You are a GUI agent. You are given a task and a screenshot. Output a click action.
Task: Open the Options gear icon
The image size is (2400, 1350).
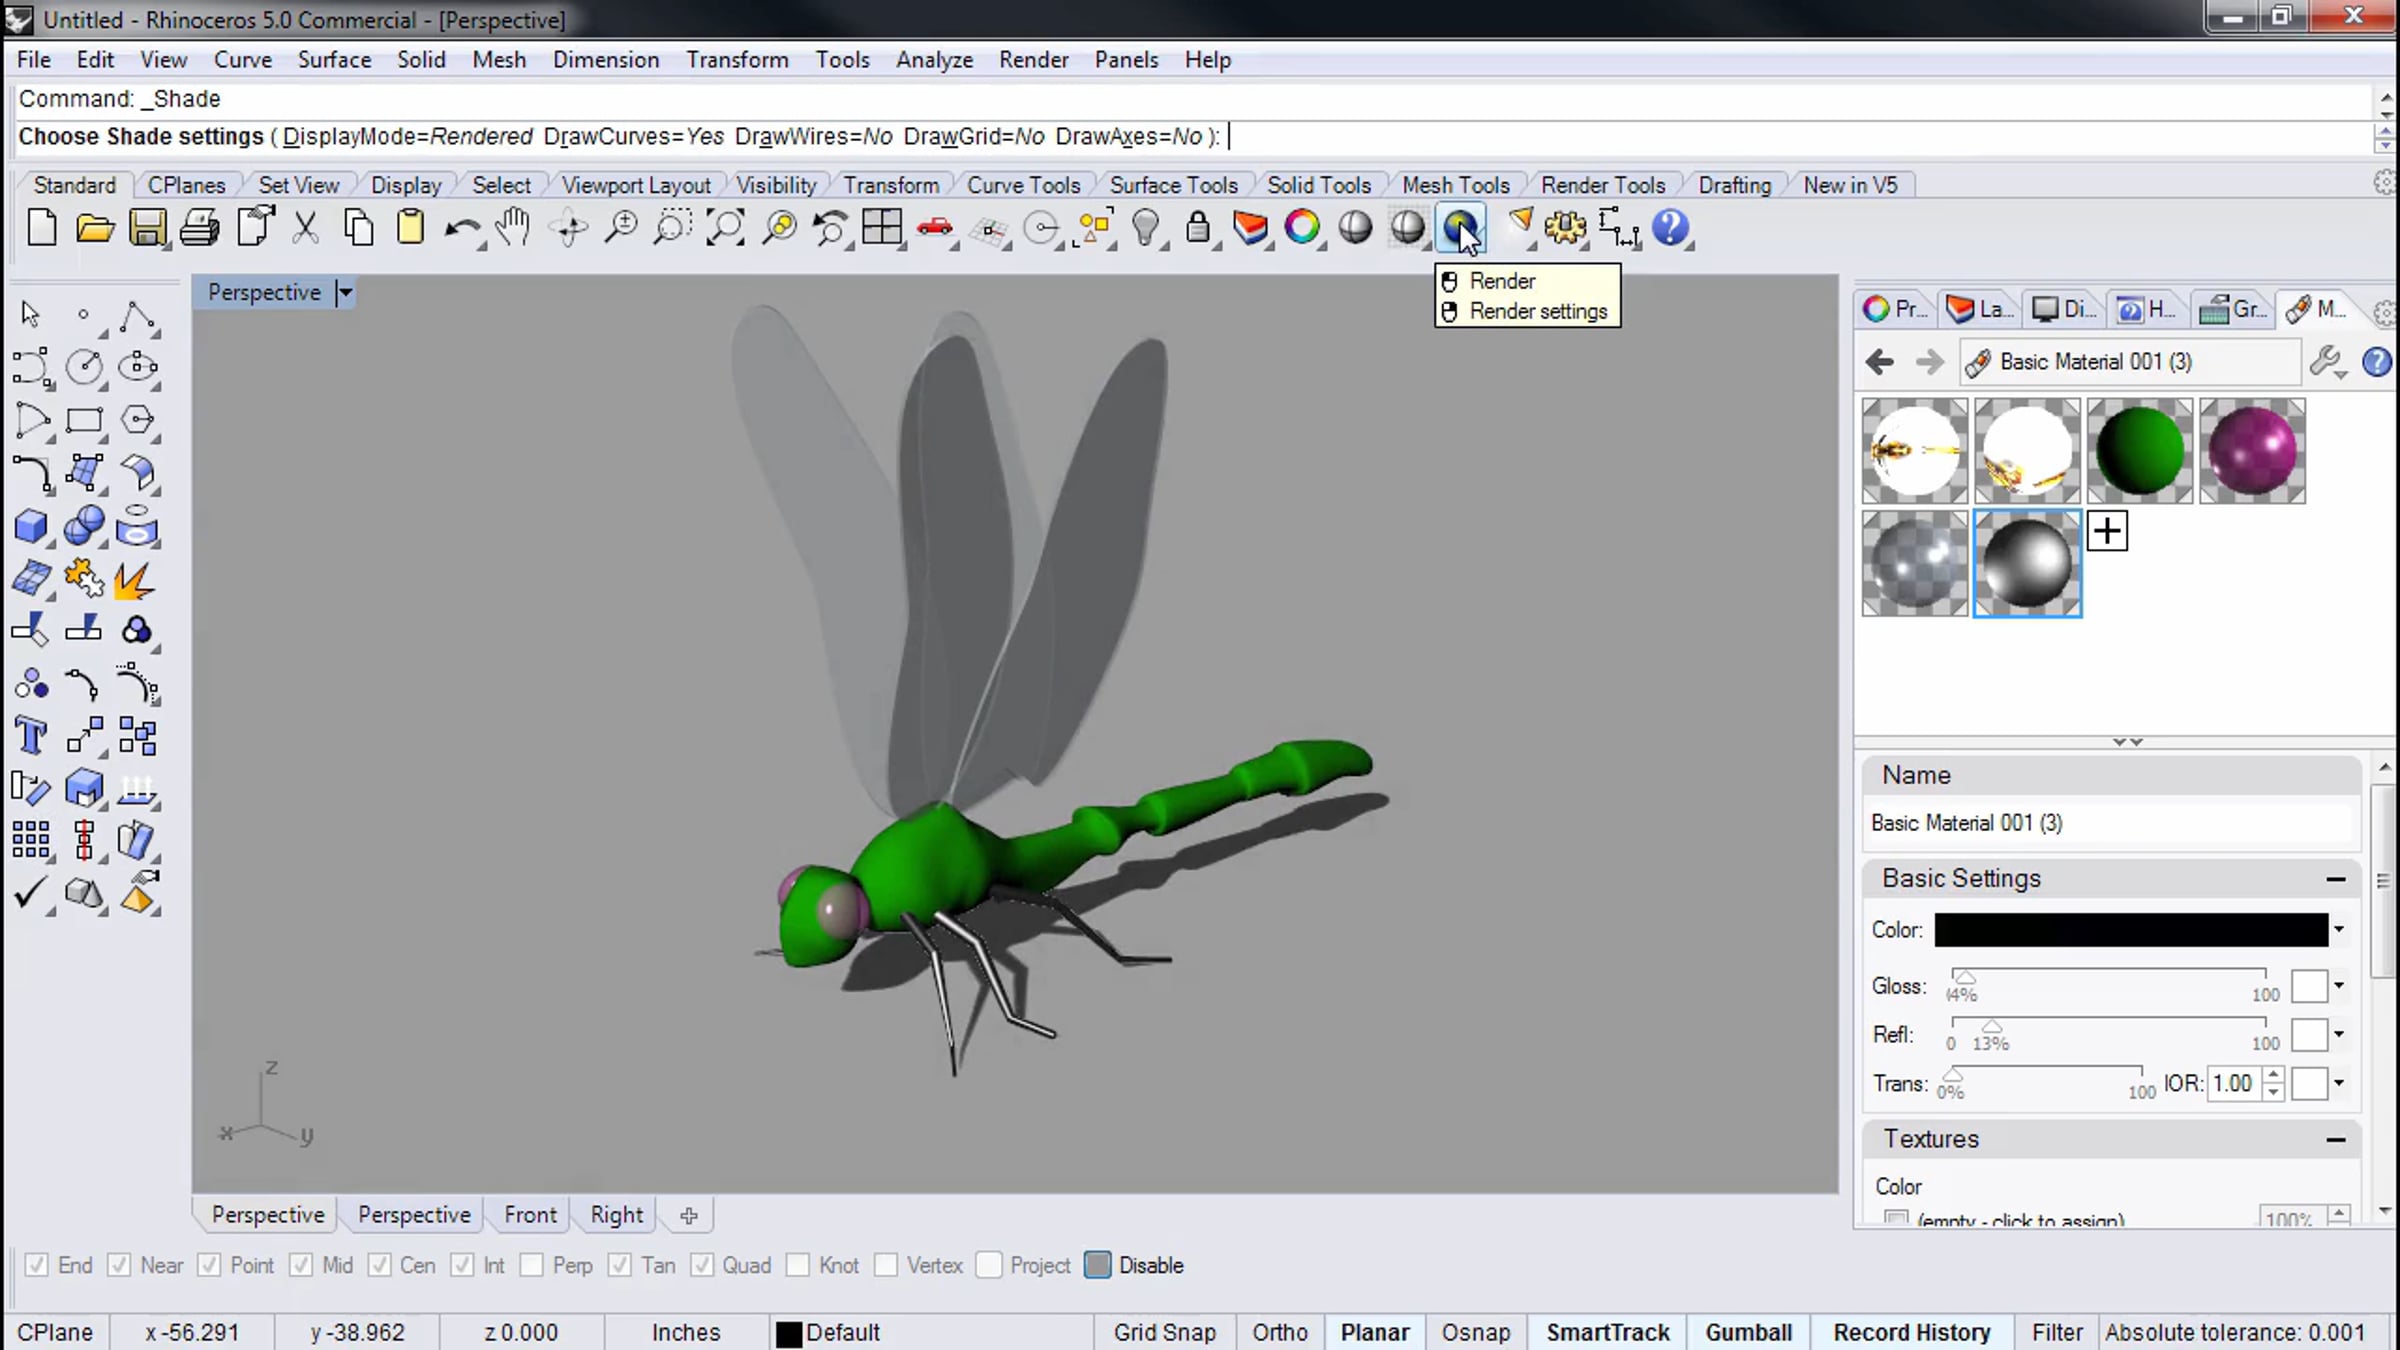point(1565,228)
